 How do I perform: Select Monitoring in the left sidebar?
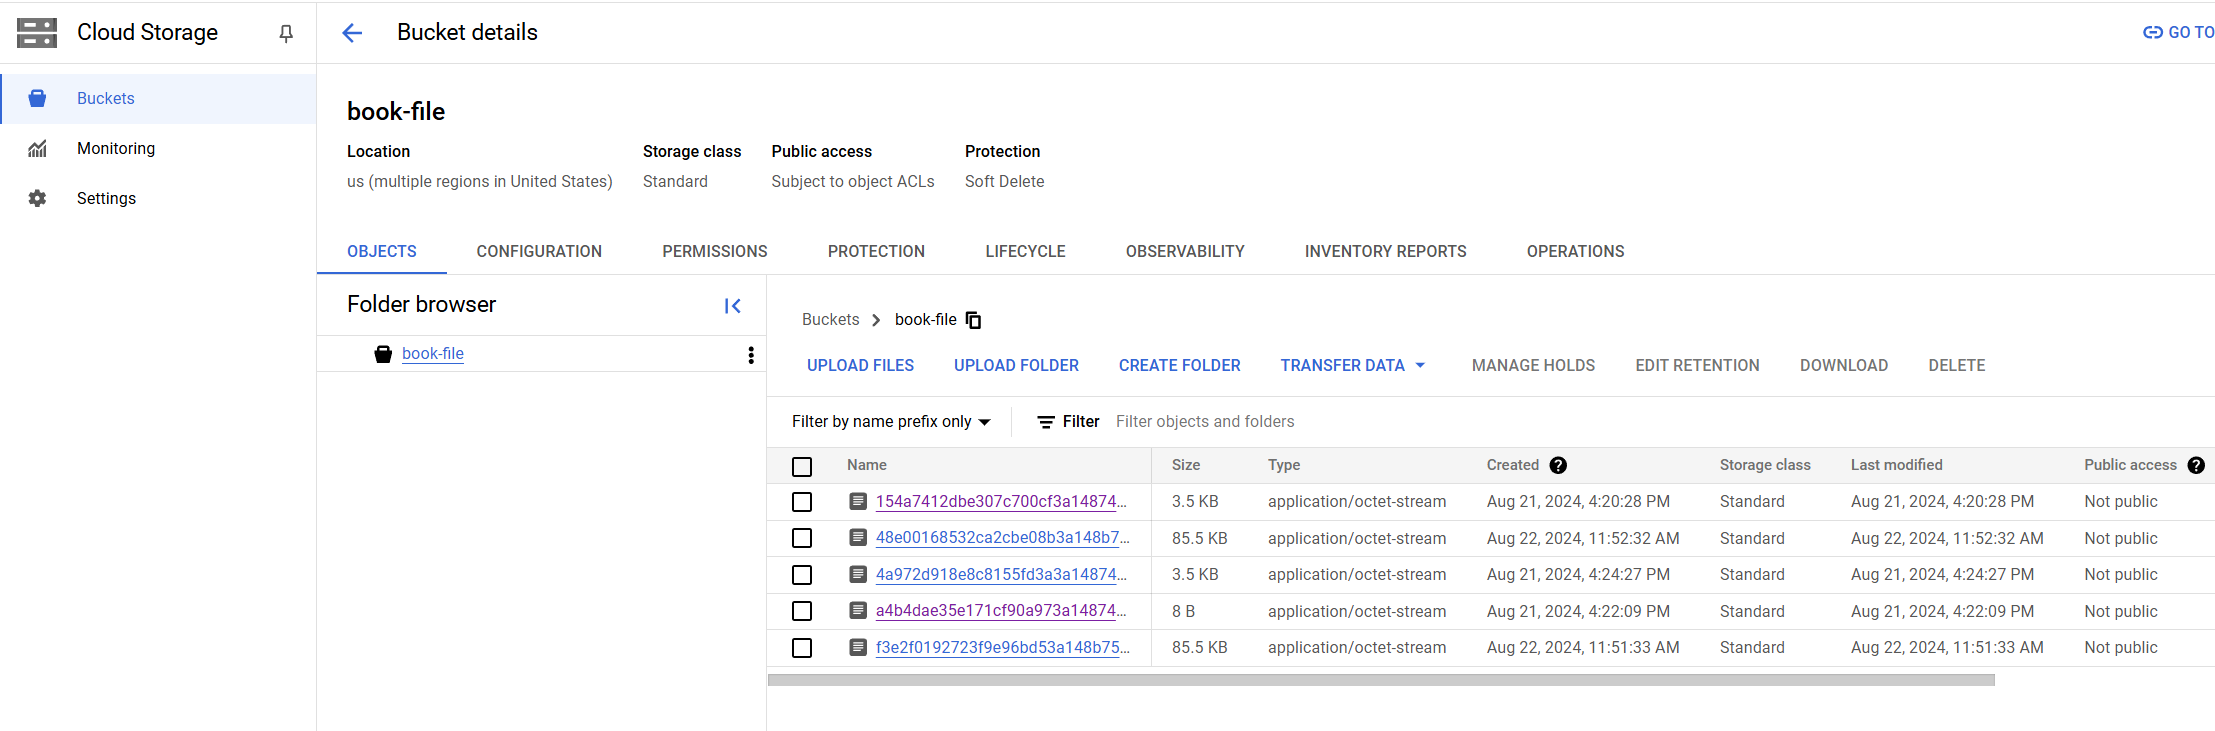(158, 148)
